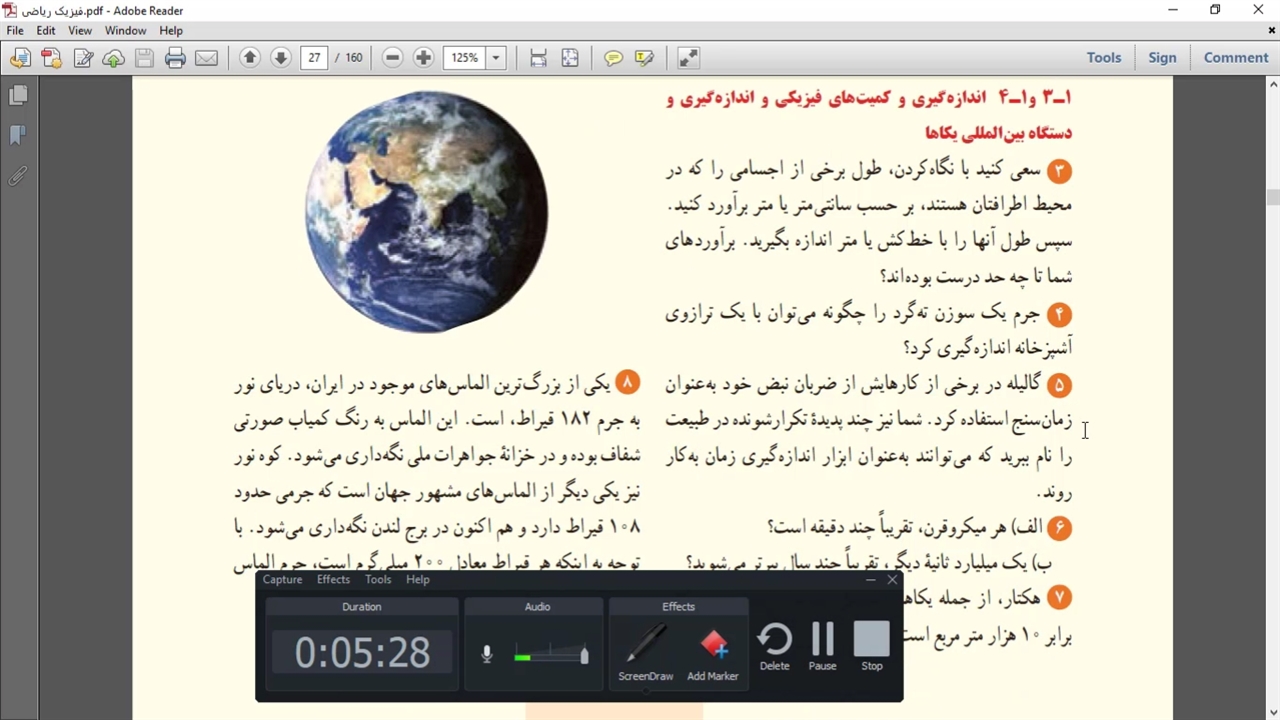Open the attachments paperclip panel
The width and height of the screenshot is (1280, 720).
point(18,176)
